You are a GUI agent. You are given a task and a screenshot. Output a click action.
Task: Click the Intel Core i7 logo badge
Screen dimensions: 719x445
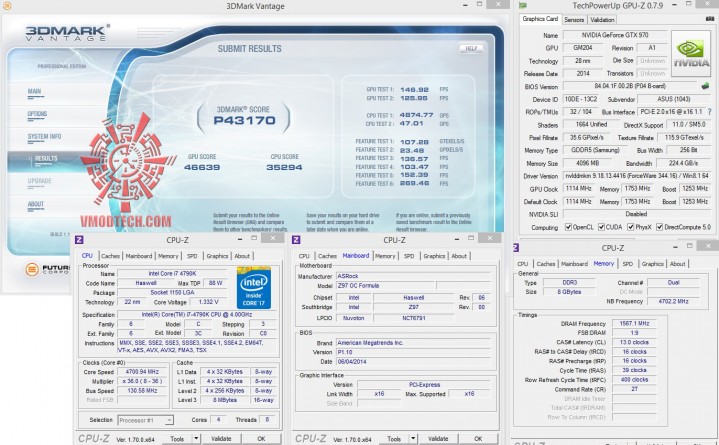coord(254,288)
